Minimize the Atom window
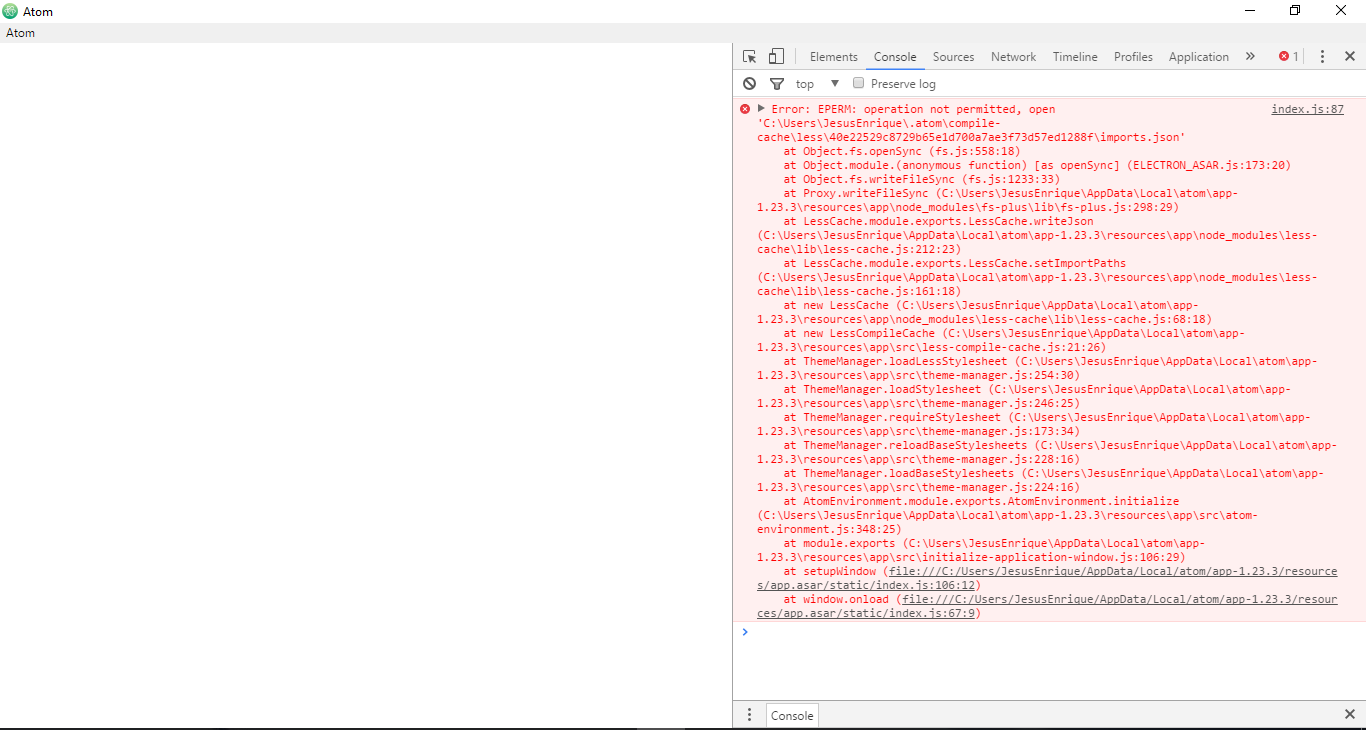Viewport: 1366px width, 730px height. (x=1250, y=11)
